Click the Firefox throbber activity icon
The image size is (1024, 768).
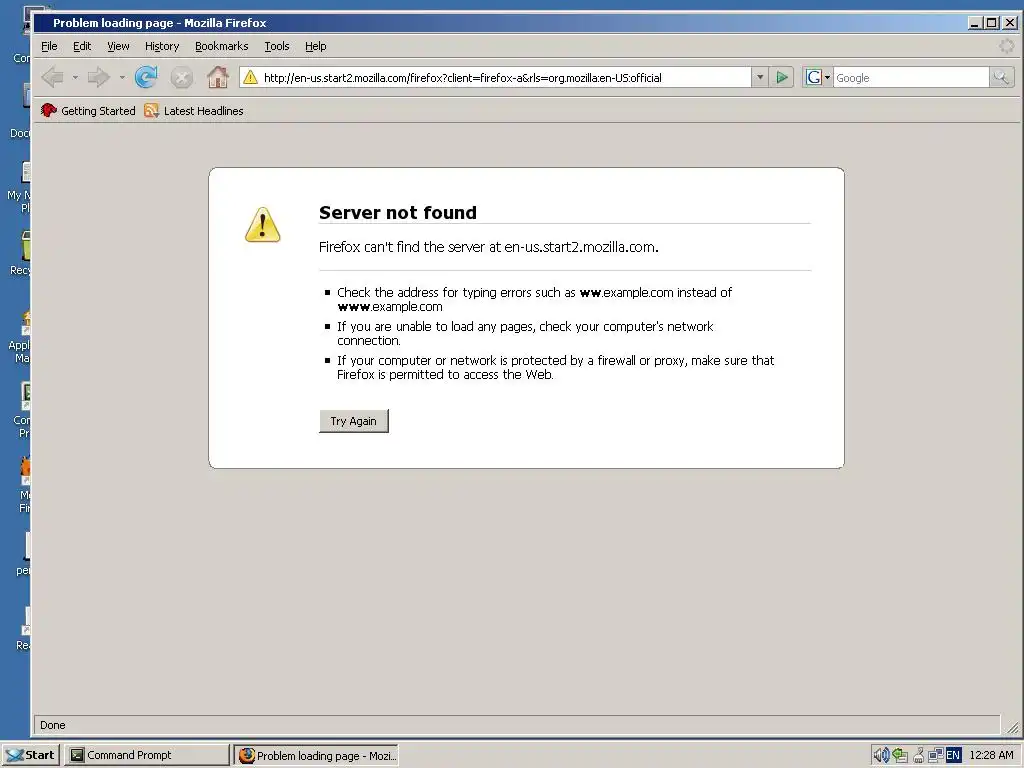(1006, 46)
